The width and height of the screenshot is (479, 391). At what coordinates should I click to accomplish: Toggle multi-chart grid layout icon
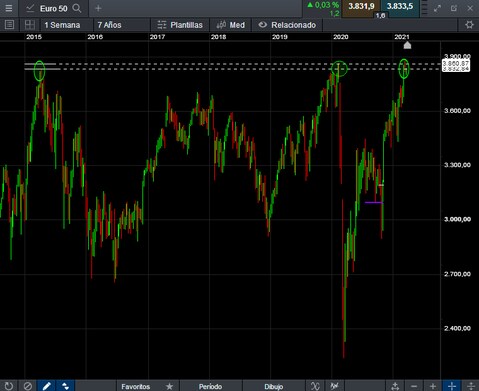[x=30, y=25]
